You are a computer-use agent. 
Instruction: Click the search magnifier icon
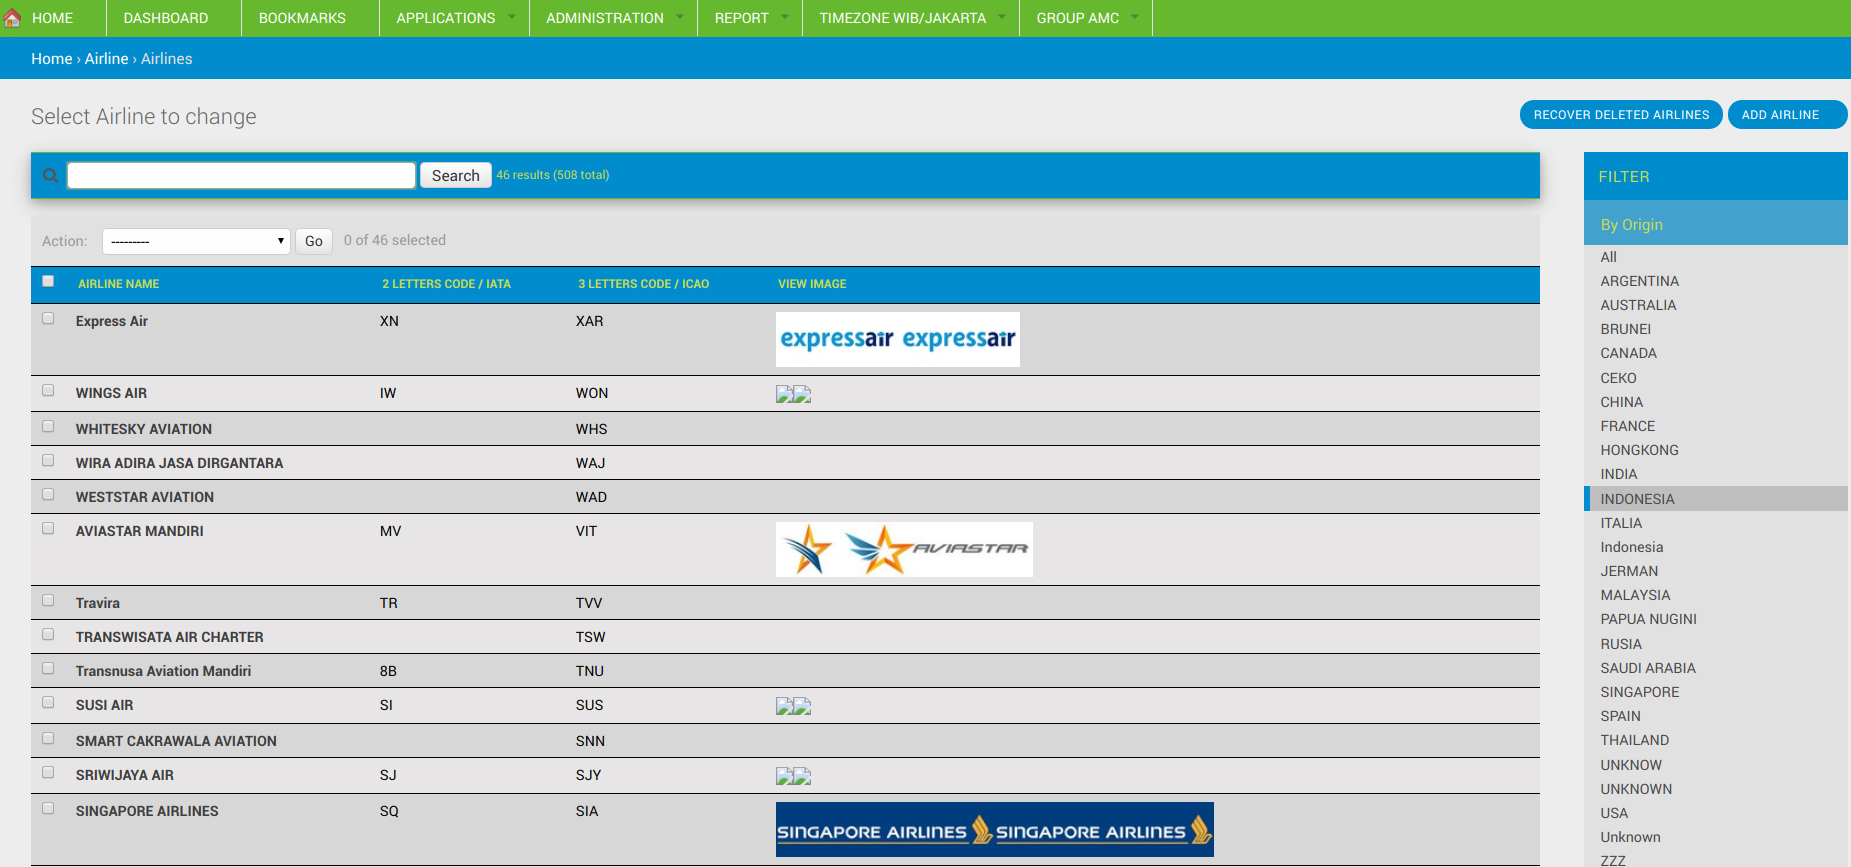coord(50,176)
